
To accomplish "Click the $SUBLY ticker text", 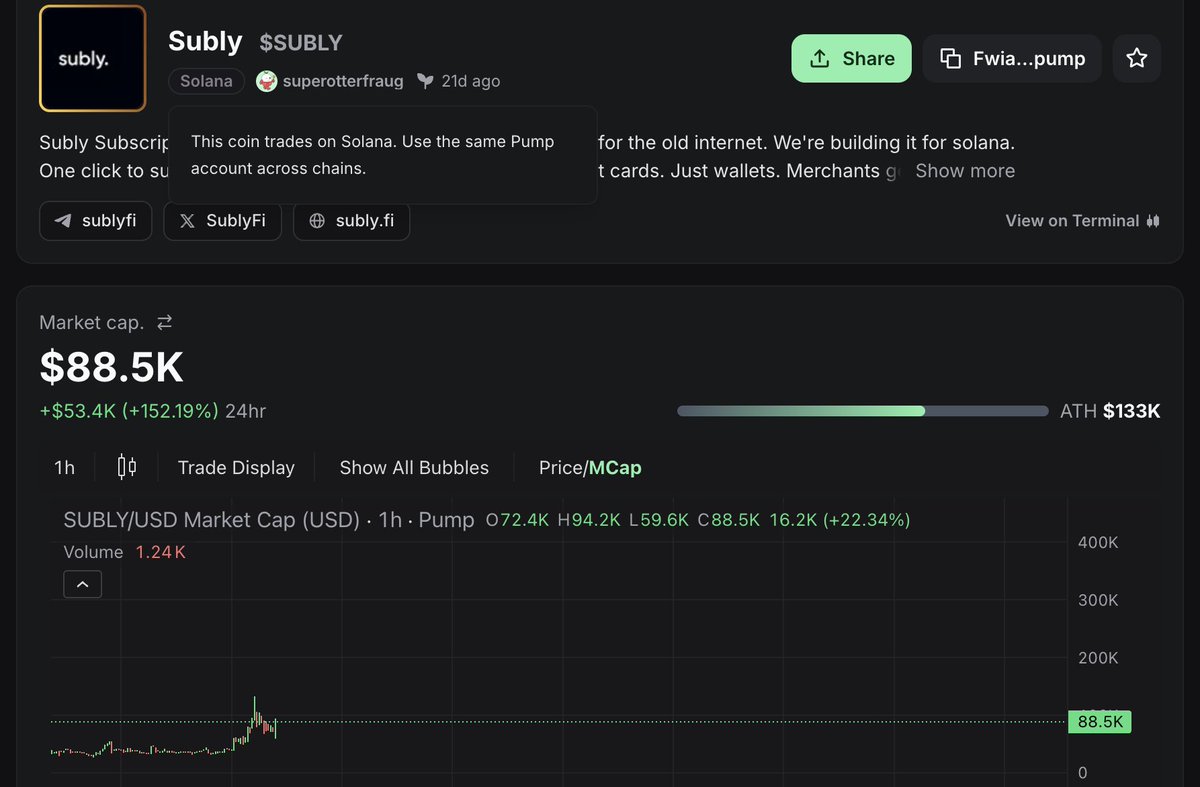I will [x=301, y=42].
